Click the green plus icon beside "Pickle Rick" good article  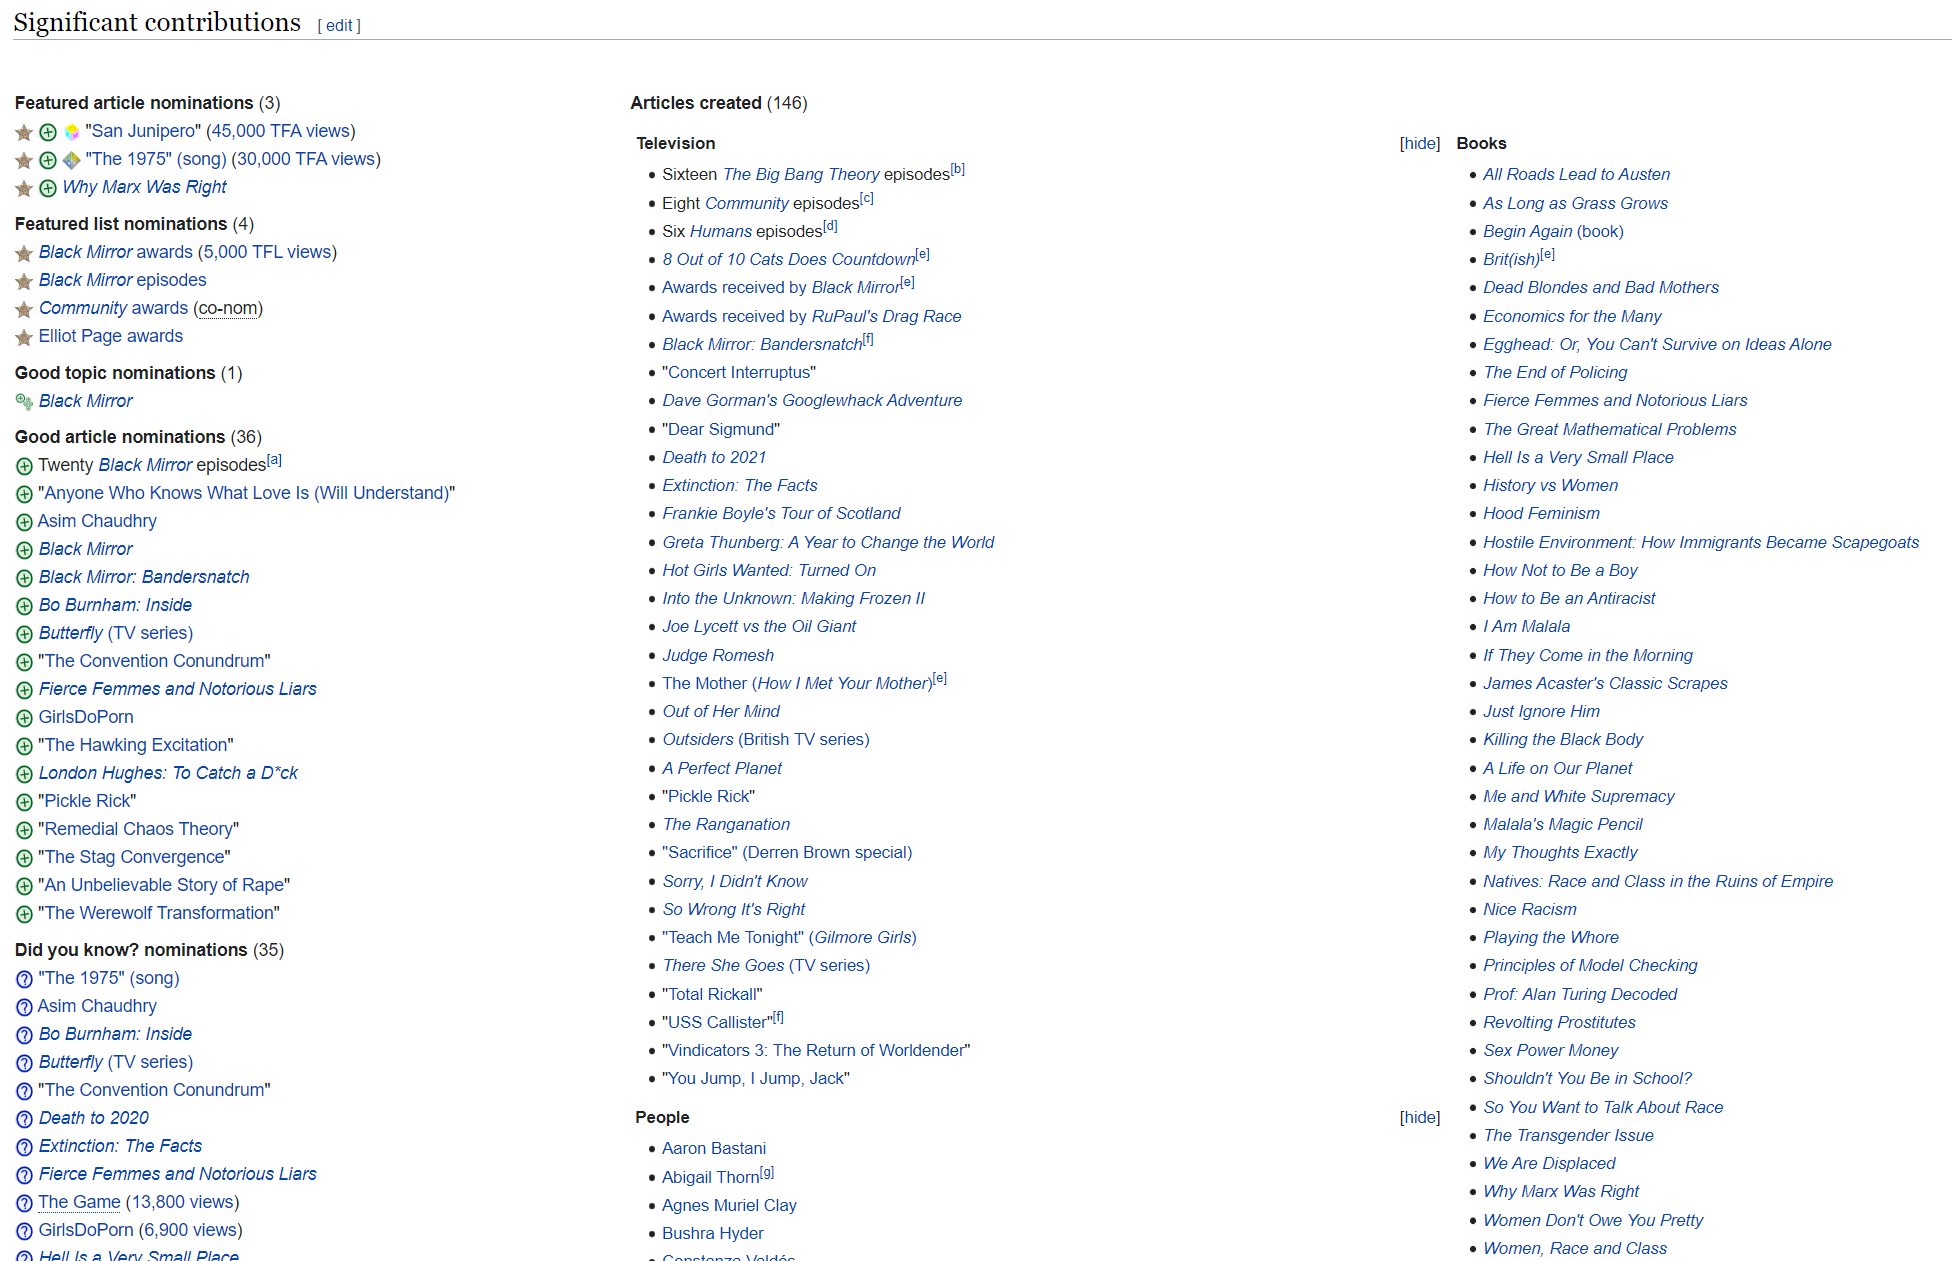(x=24, y=802)
